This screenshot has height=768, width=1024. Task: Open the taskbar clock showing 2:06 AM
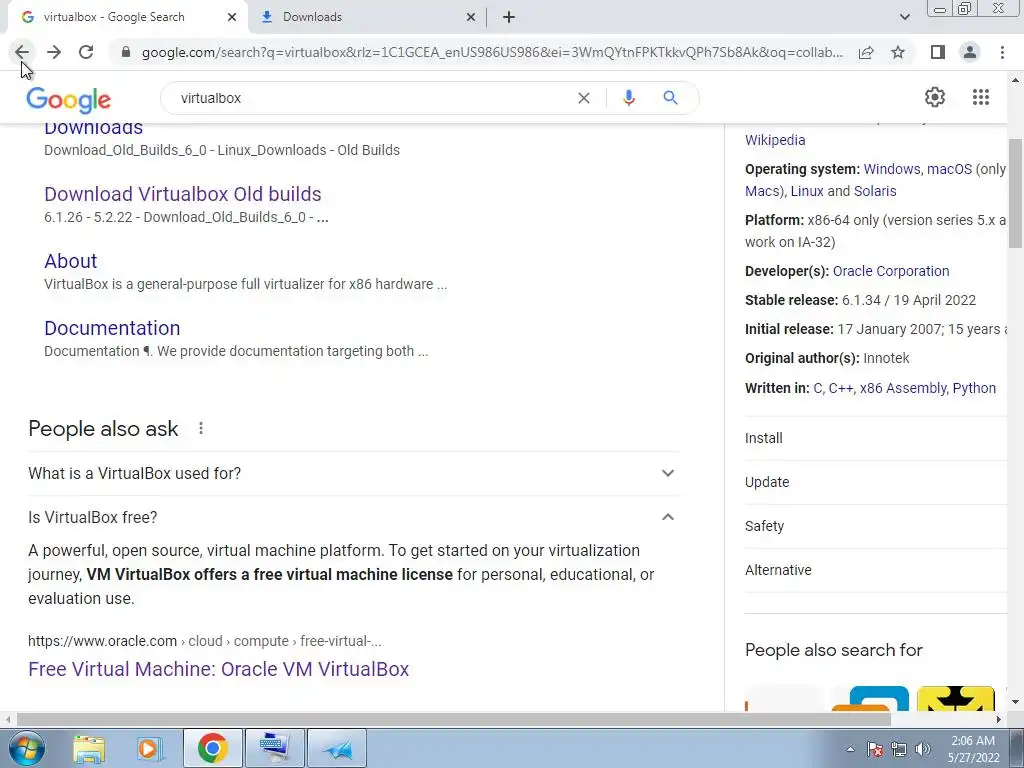(973, 749)
